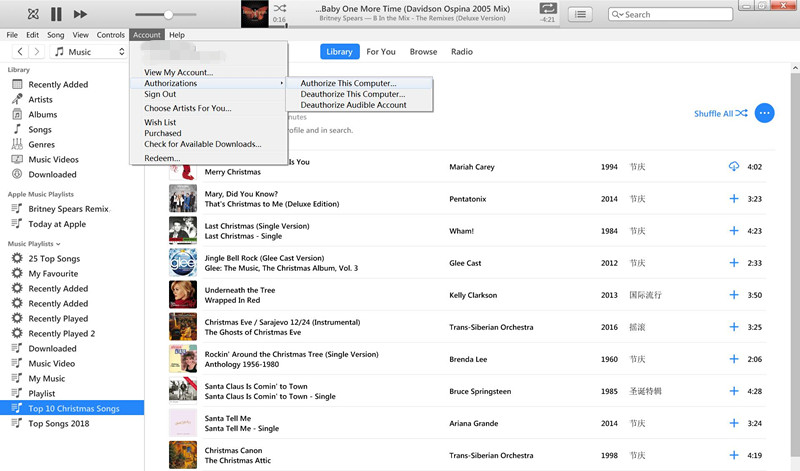Image resolution: width=800 pixels, height=471 pixels.
Task: Open Wish List from the Account menu
Action: pyautogui.click(x=160, y=122)
